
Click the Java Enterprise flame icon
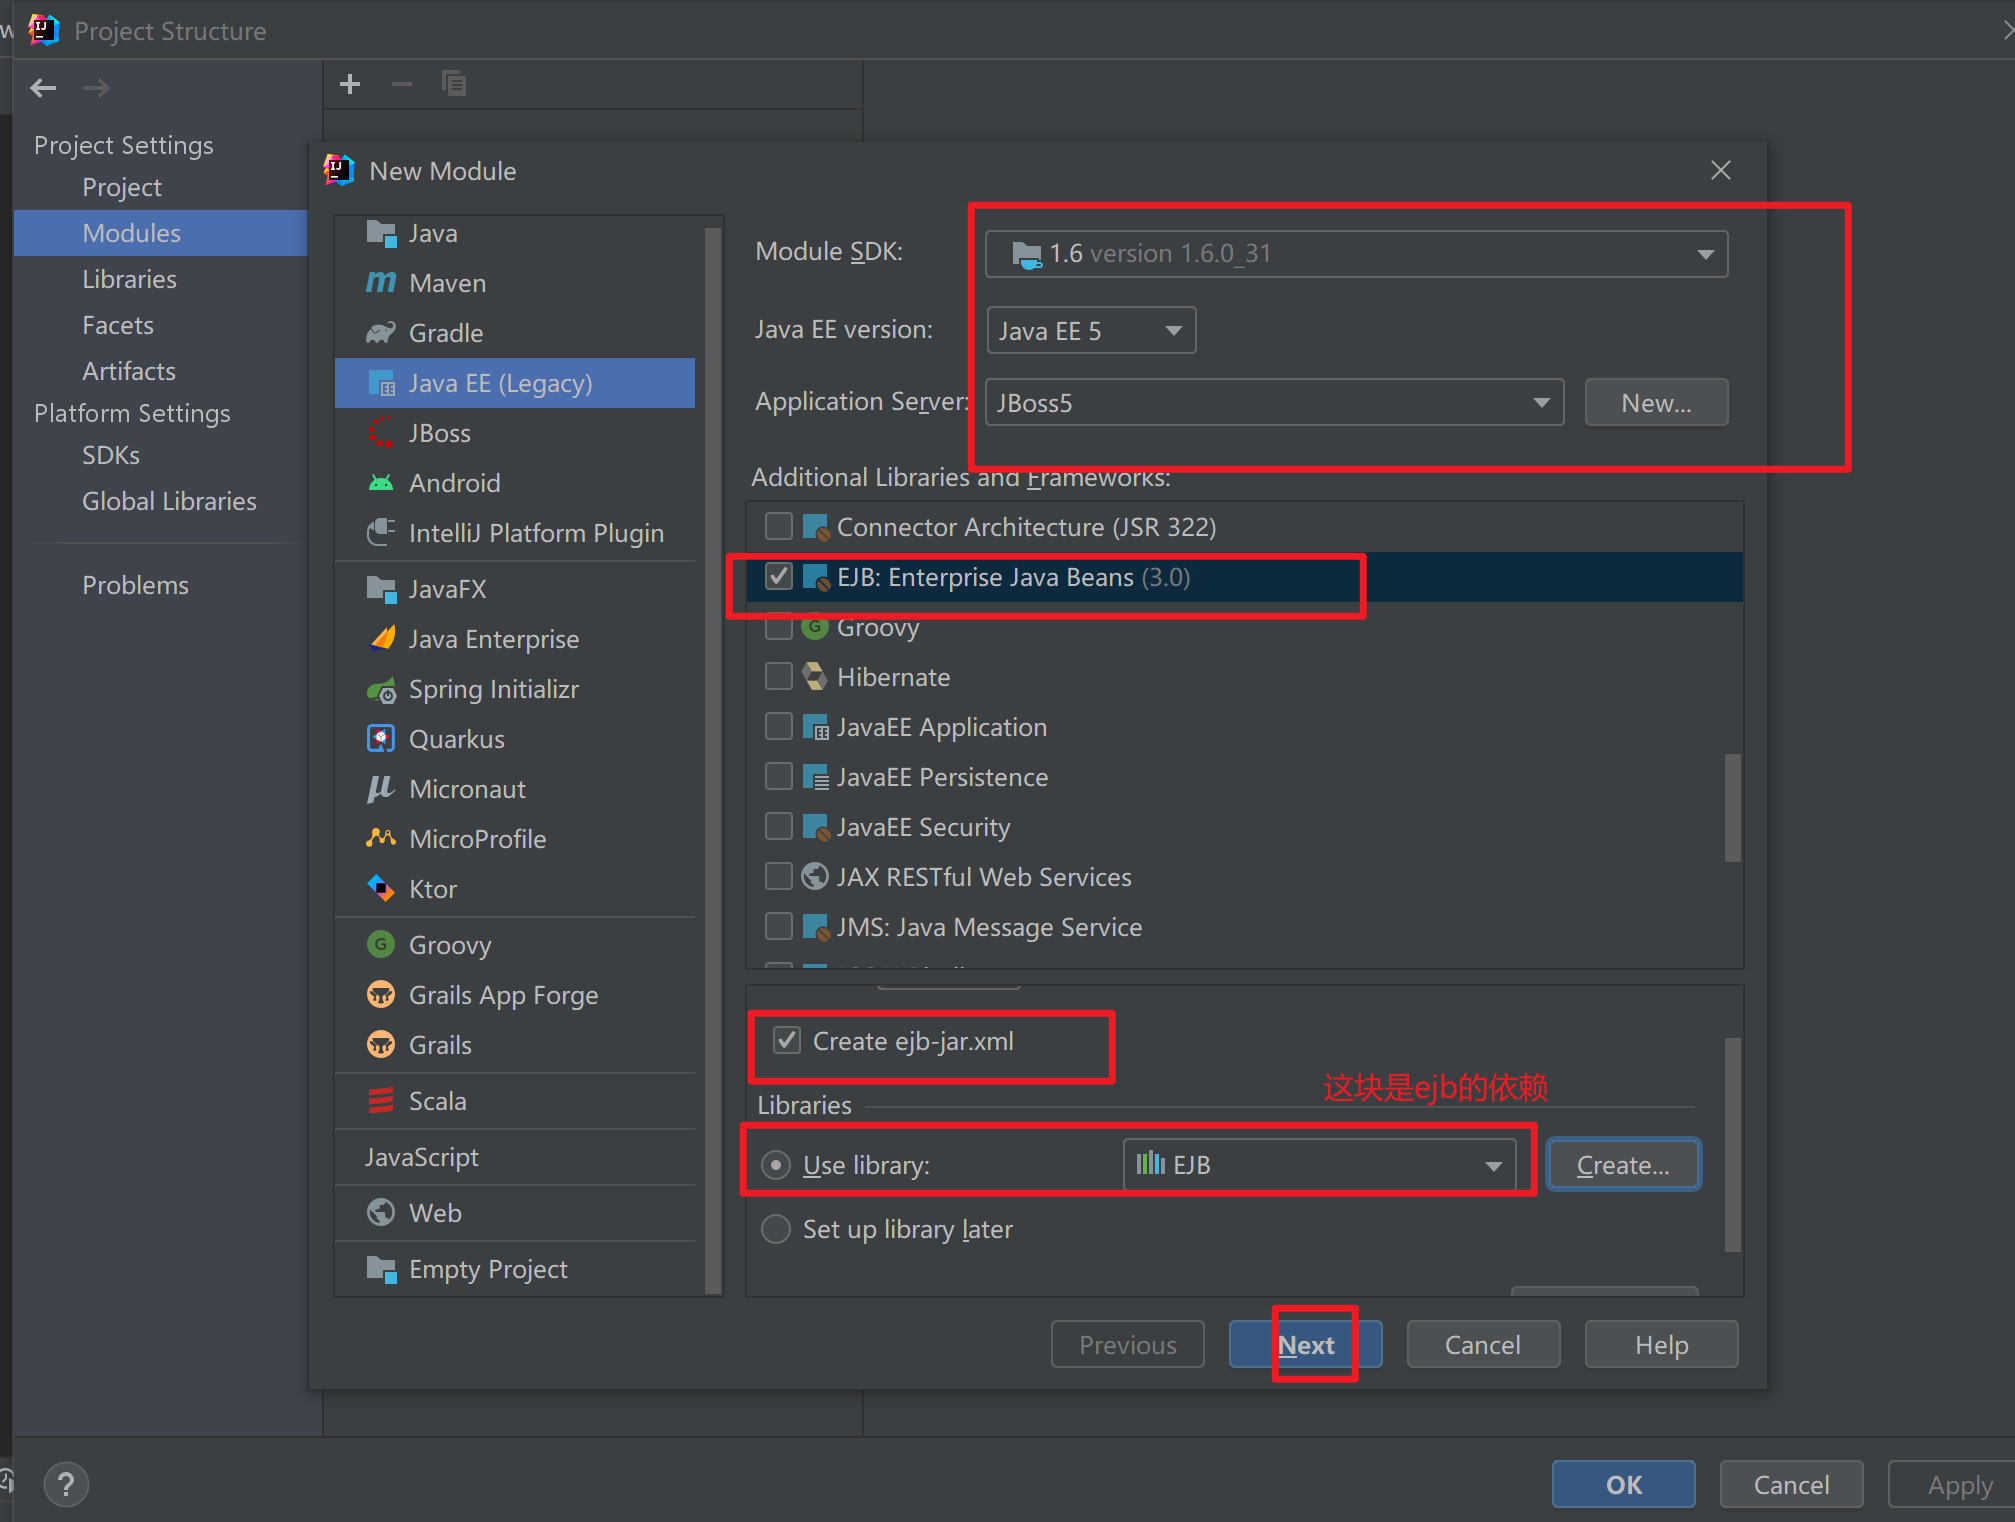(x=381, y=639)
